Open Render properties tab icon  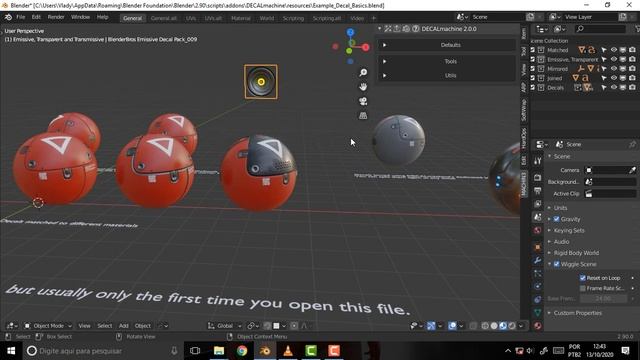(538, 178)
